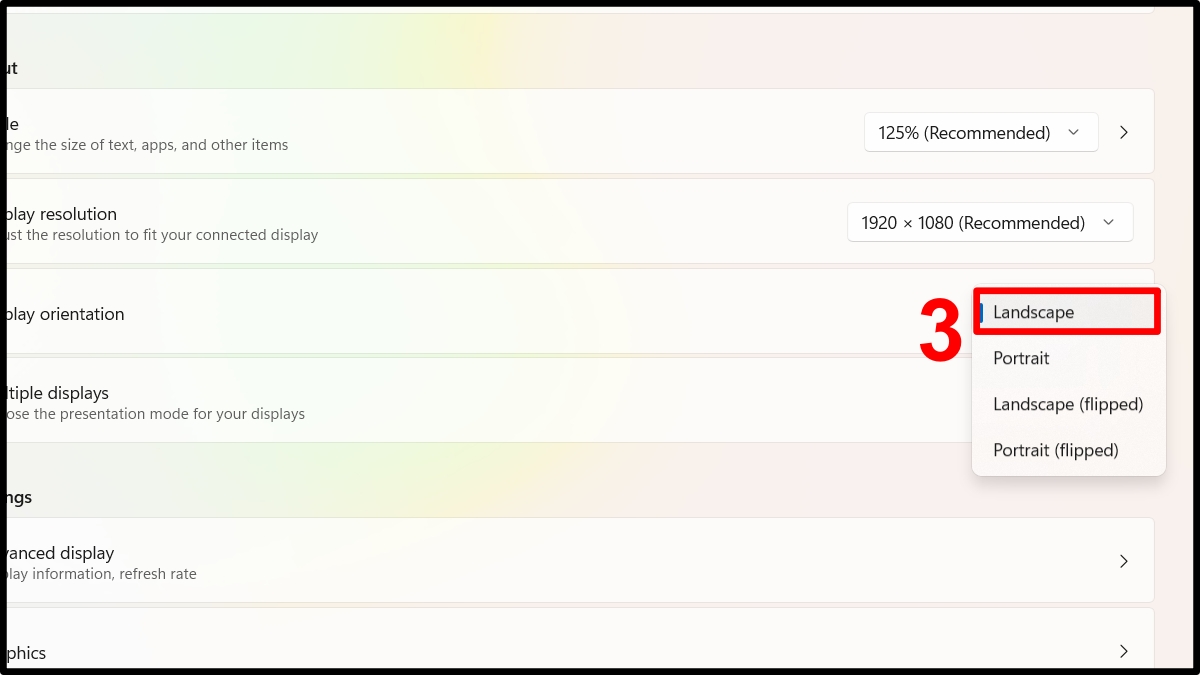Click the chevron beside Graphics
The height and width of the screenshot is (675, 1200).
(x=1124, y=652)
